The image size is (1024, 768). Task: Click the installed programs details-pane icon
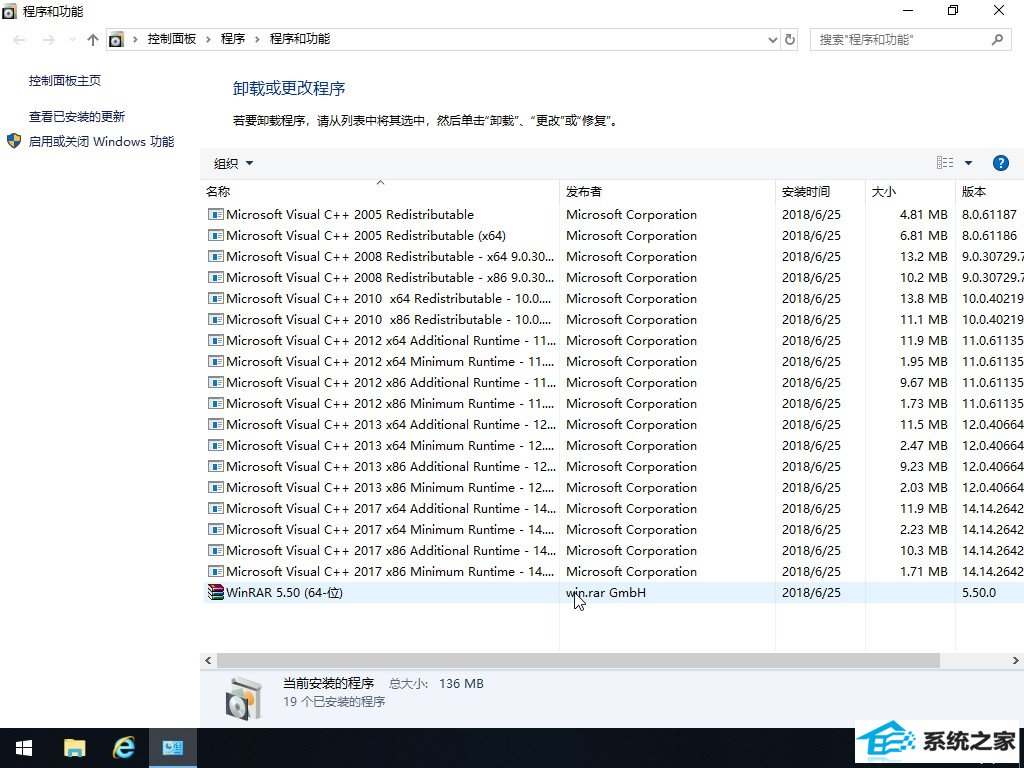point(244,698)
